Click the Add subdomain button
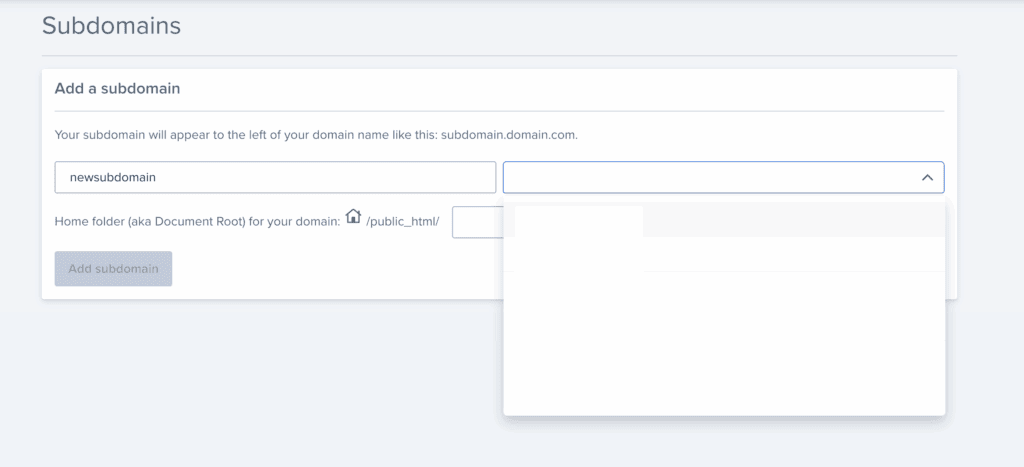Image resolution: width=1024 pixels, height=467 pixels. coord(114,268)
